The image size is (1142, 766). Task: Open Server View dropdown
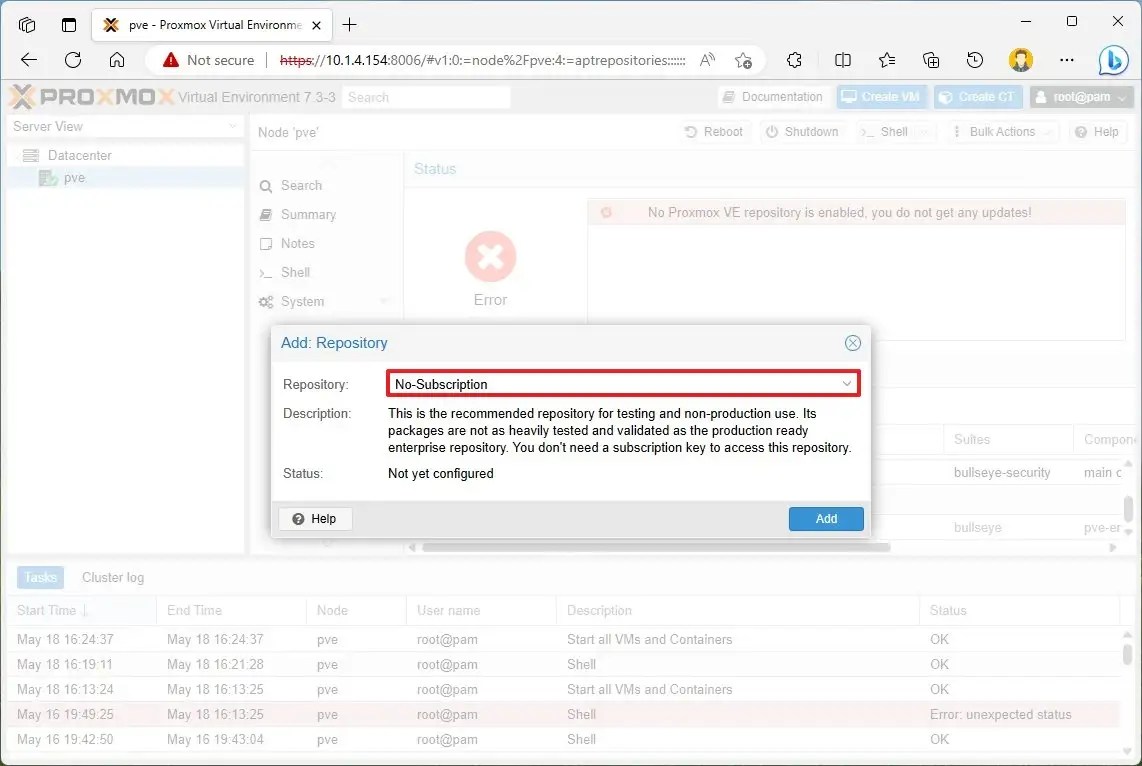(125, 126)
